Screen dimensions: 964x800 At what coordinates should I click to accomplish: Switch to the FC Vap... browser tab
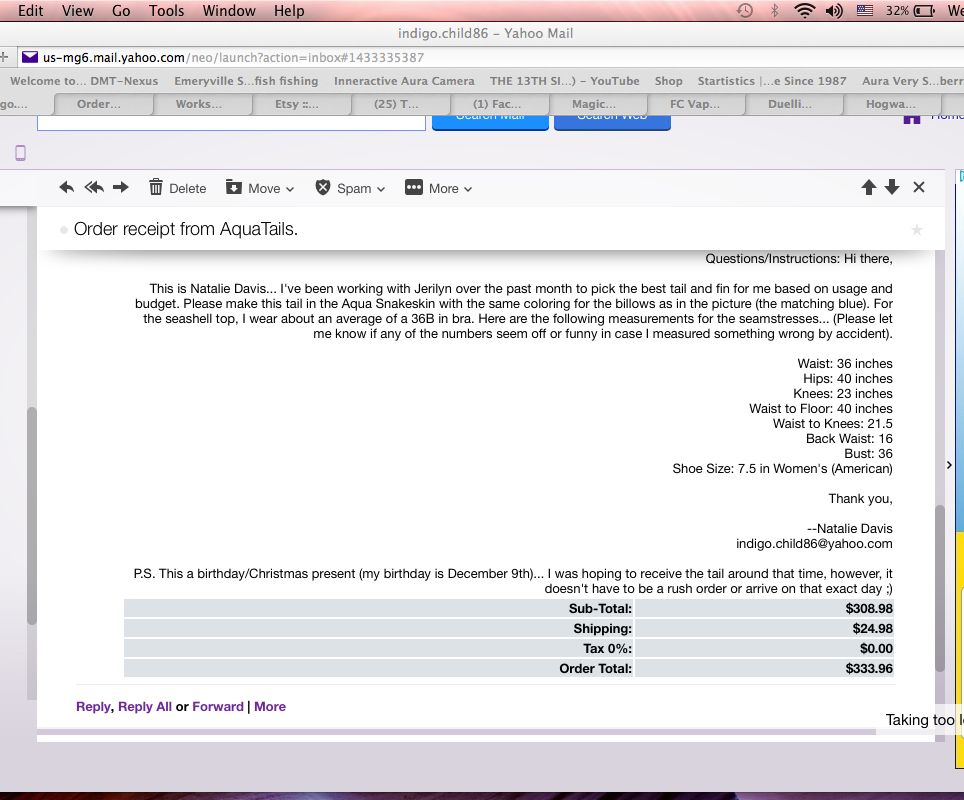pos(695,104)
